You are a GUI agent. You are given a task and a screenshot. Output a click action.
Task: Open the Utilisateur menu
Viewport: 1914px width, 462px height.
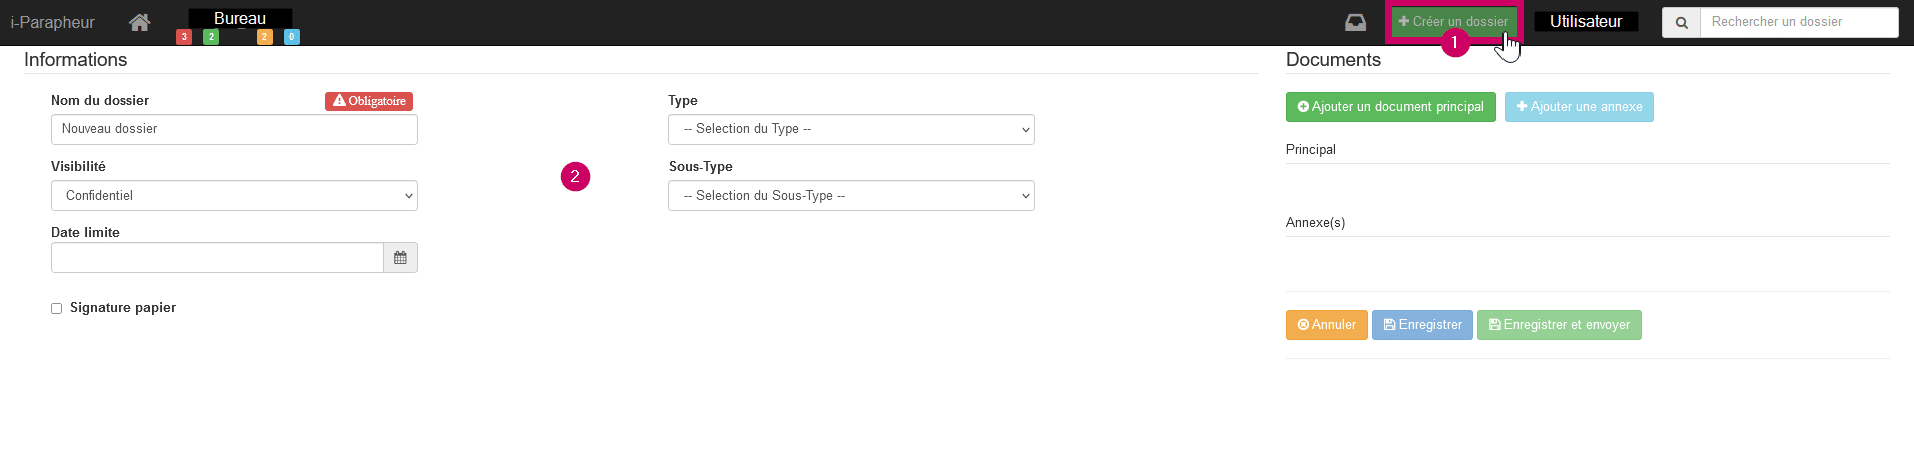coord(1586,22)
